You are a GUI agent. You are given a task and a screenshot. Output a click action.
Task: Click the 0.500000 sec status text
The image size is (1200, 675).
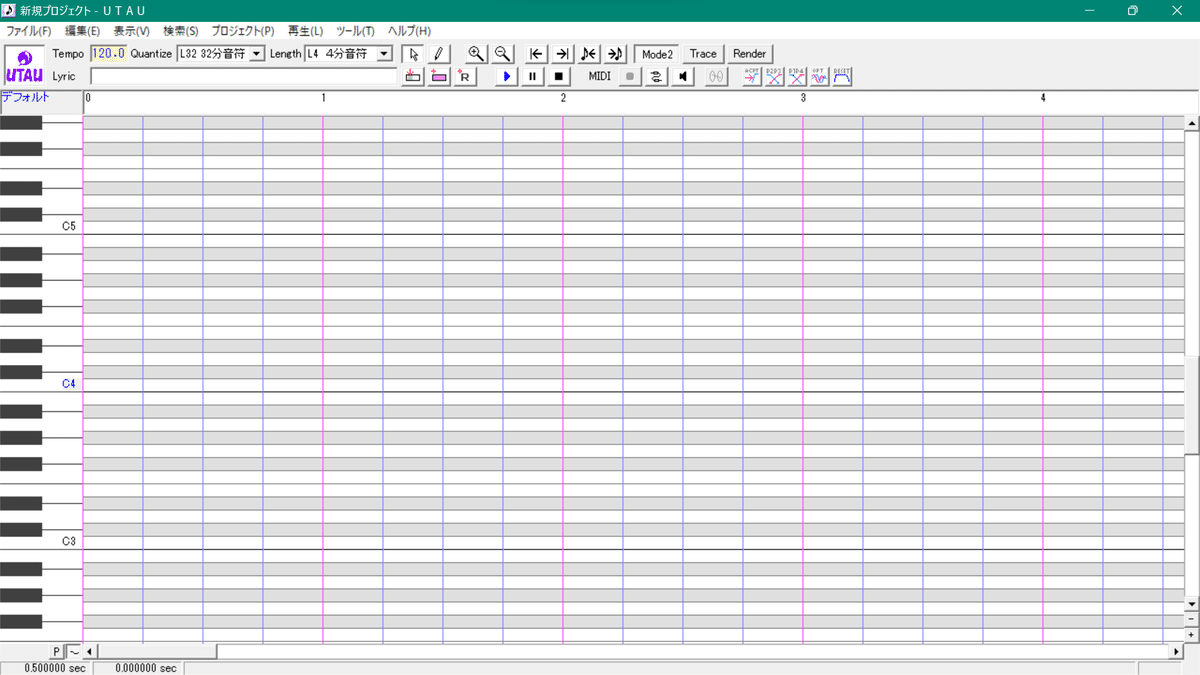click(x=55, y=668)
